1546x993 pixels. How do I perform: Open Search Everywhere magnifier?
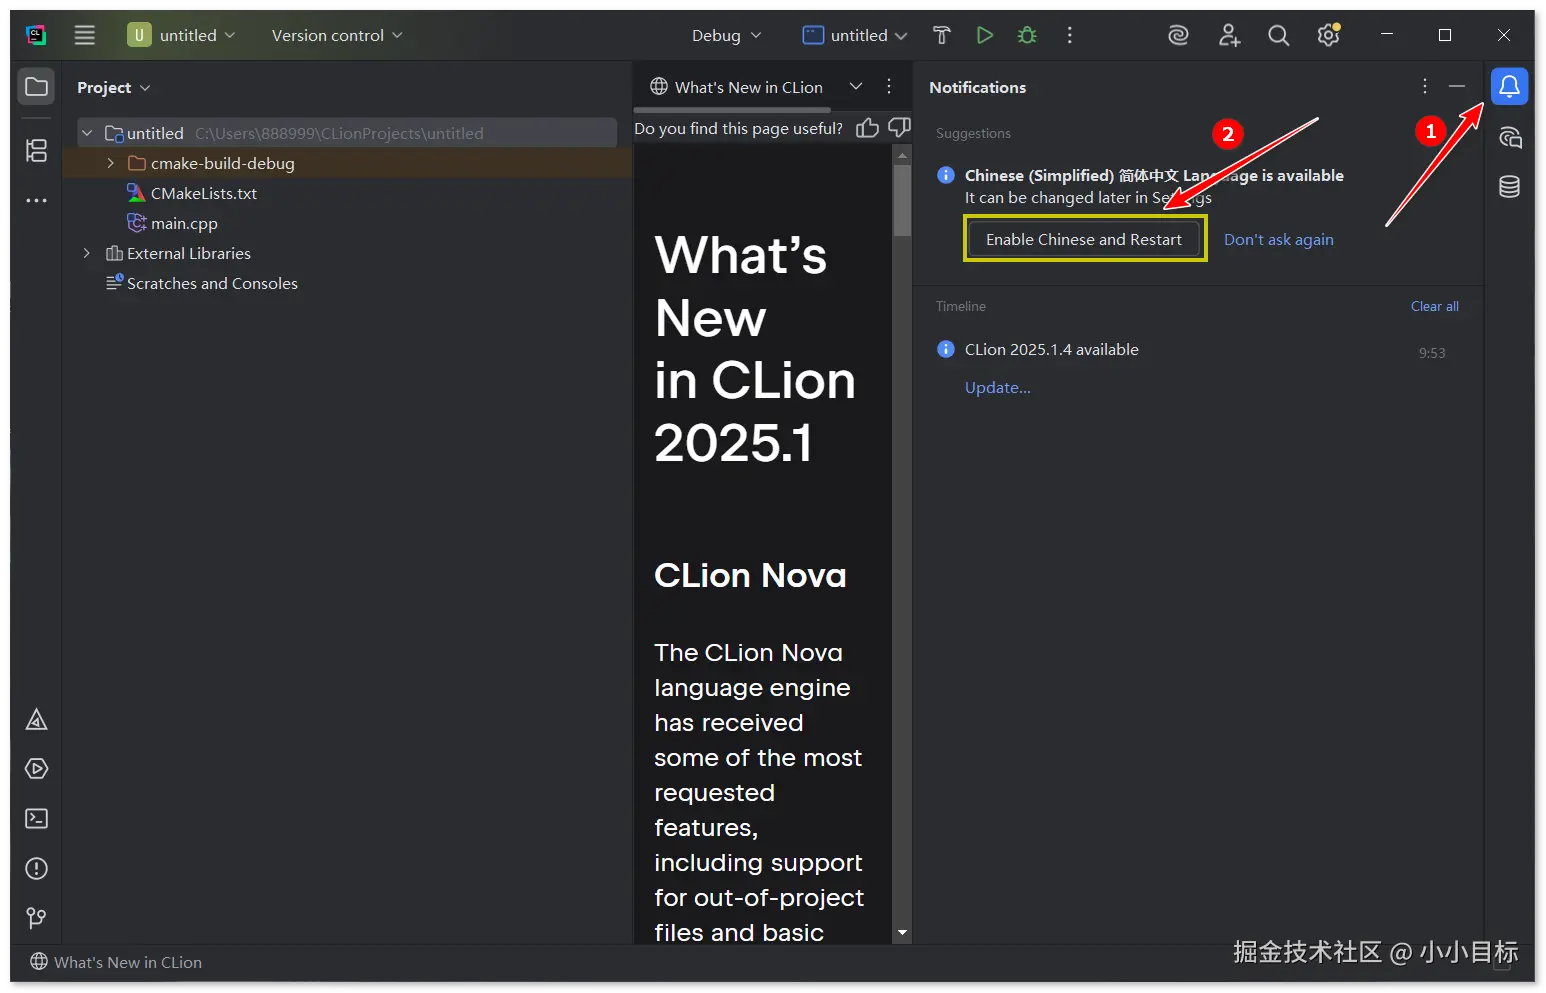pyautogui.click(x=1278, y=35)
